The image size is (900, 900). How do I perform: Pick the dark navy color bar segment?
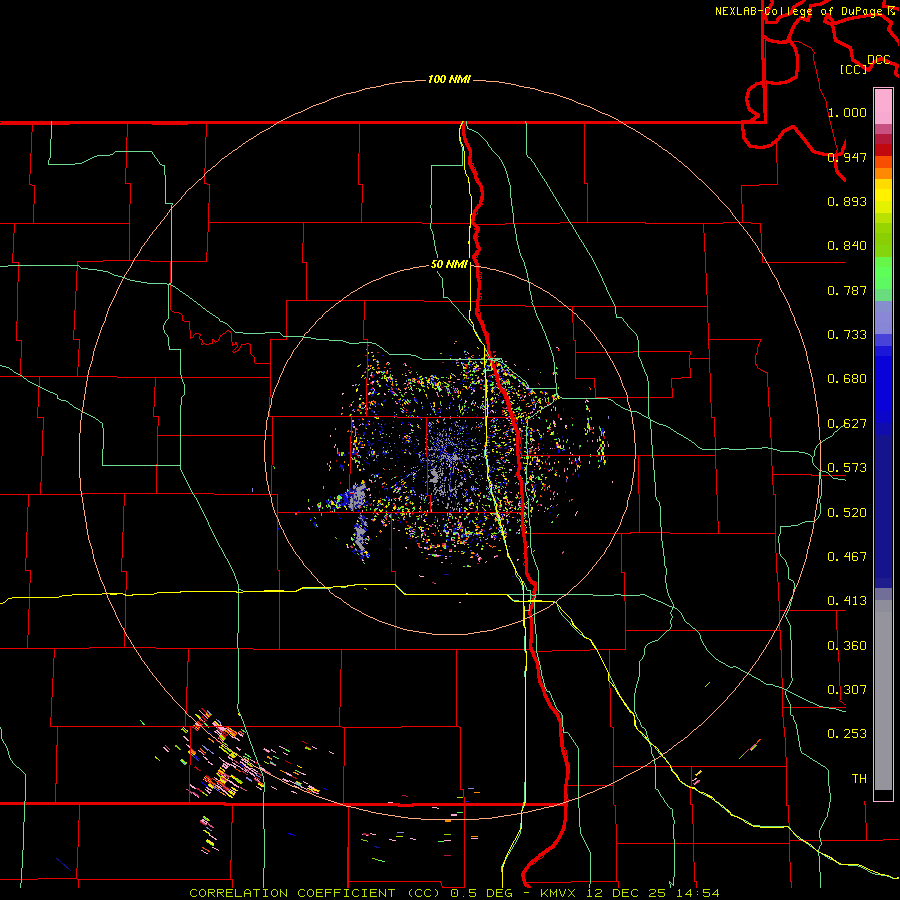(883, 511)
